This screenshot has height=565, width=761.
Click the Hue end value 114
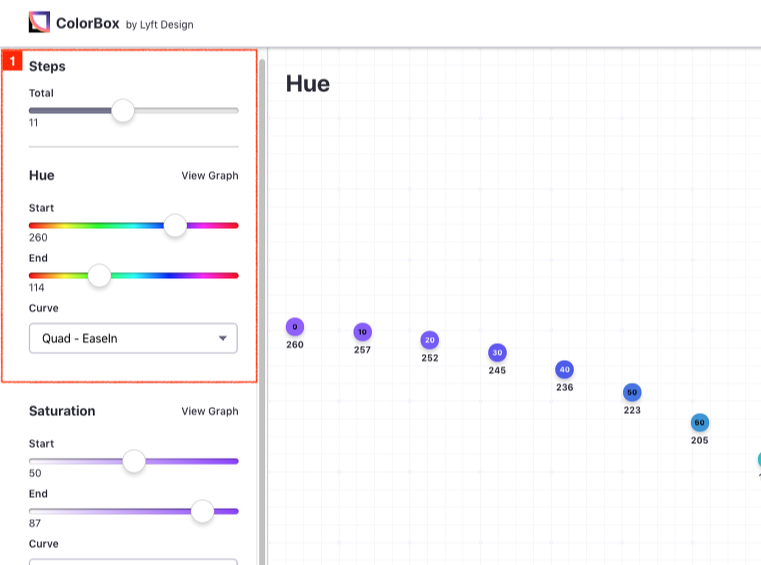[x=36, y=288]
